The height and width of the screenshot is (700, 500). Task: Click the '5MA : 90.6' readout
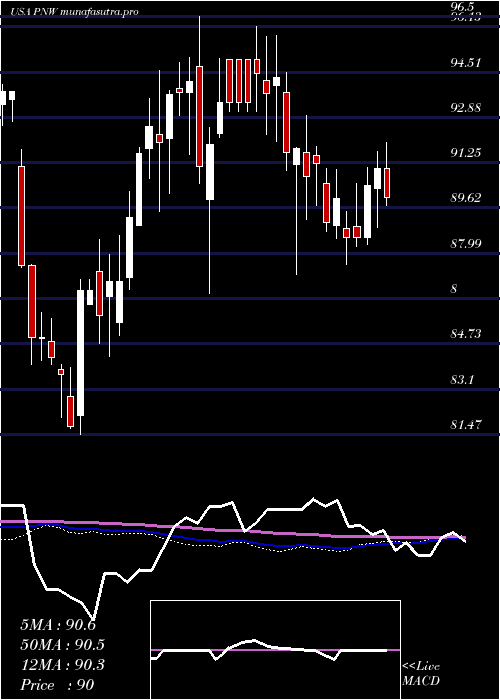pyautogui.click(x=58, y=625)
